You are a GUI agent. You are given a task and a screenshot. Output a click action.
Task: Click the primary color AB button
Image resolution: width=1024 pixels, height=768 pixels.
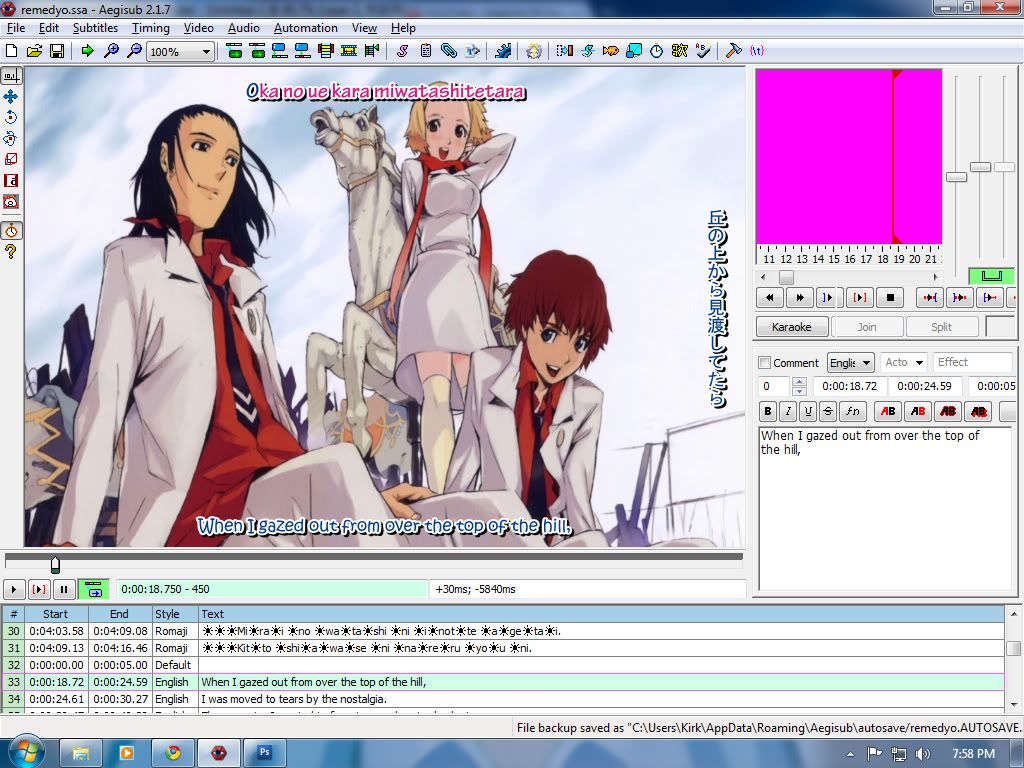click(886, 411)
